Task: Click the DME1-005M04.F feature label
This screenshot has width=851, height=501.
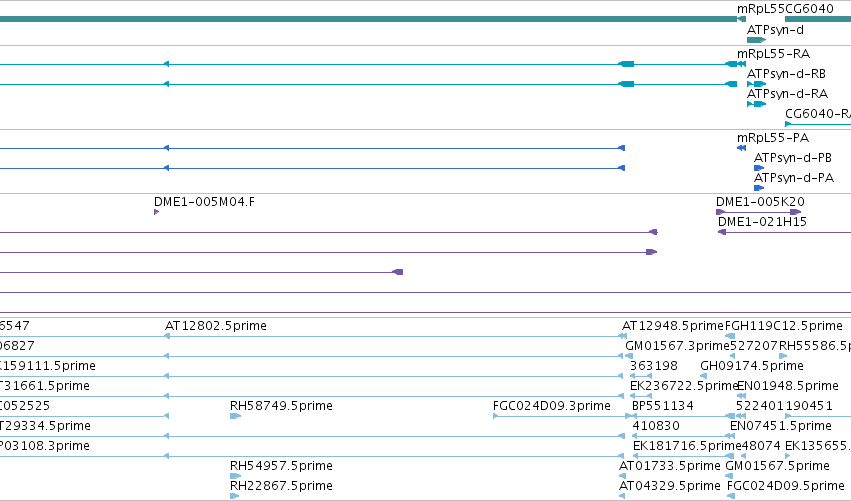Action: 205,202
